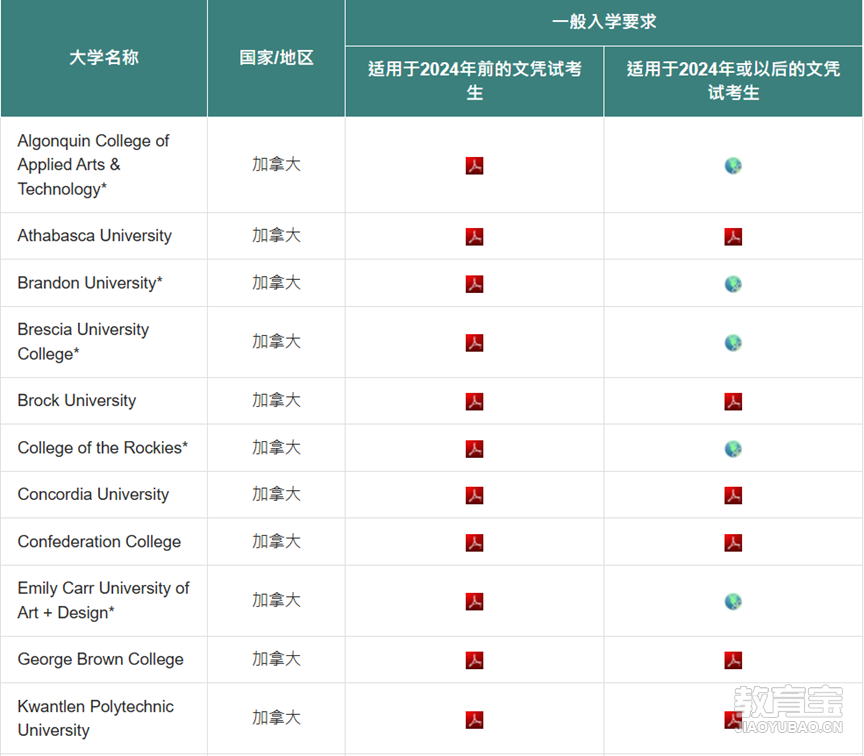The width and height of the screenshot is (864, 756).
Task: Select the Kwantlen Polytechnic University name
Action: [x=95, y=718]
